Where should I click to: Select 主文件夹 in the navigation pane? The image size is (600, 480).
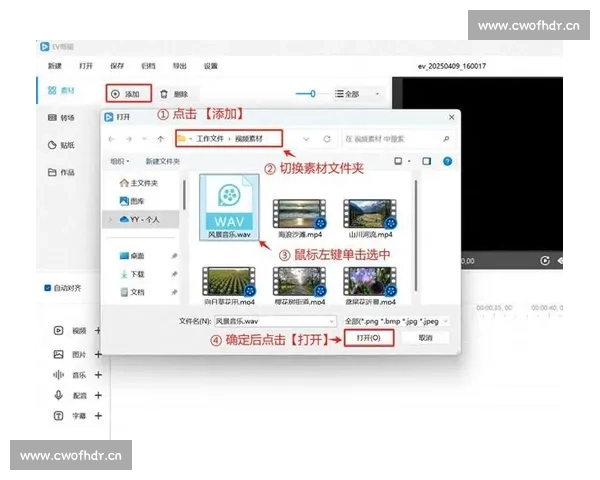pyautogui.click(x=139, y=183)
